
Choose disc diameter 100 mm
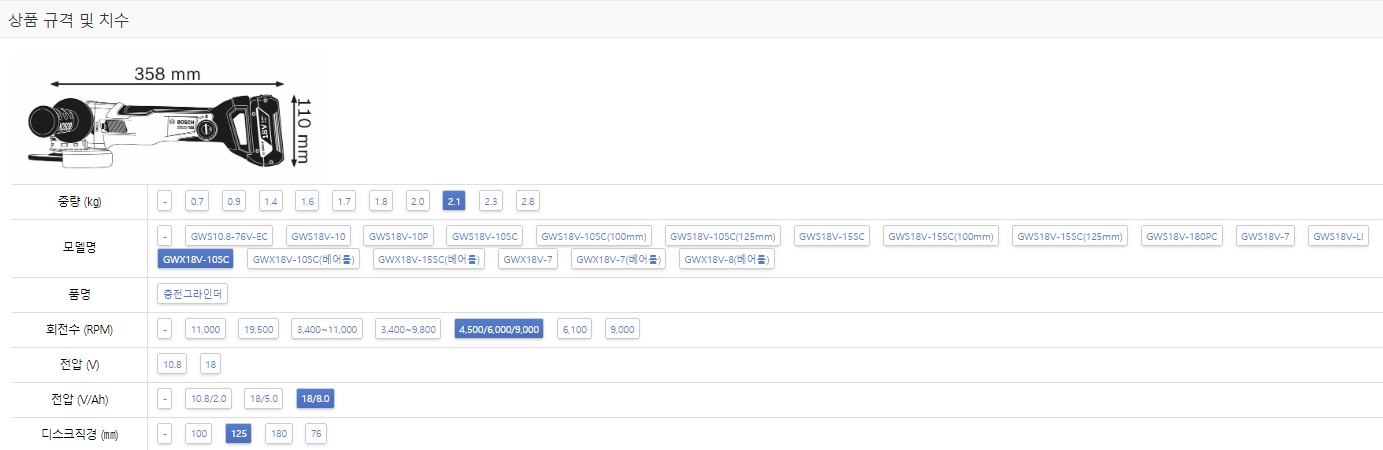199,434
